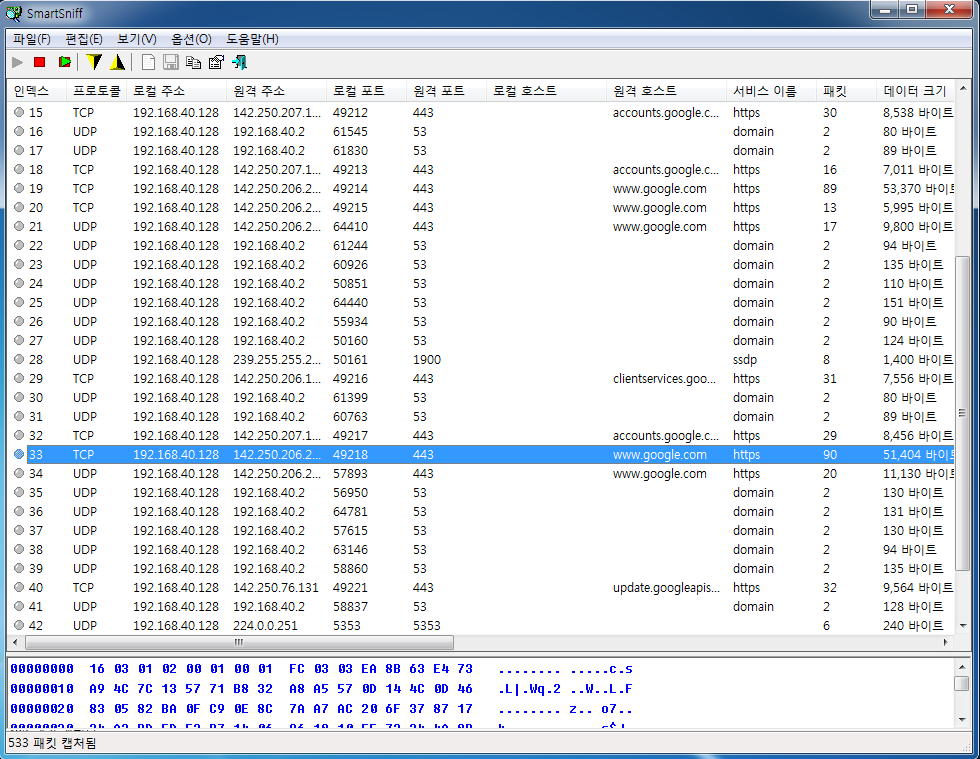
Task: Click the status bullet icon of row 40
Action: point(19,587)
